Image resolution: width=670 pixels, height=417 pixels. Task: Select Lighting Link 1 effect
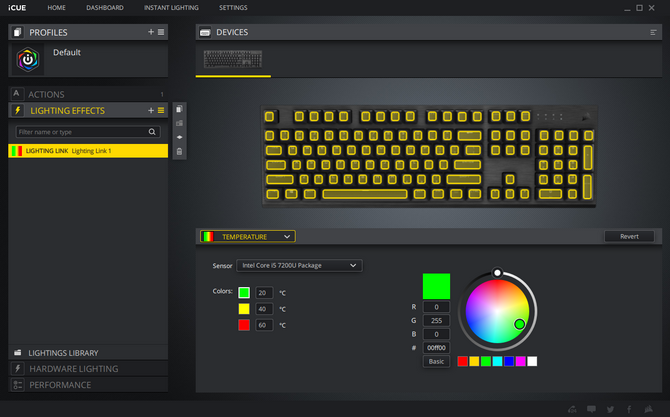[x=88, y=151]
